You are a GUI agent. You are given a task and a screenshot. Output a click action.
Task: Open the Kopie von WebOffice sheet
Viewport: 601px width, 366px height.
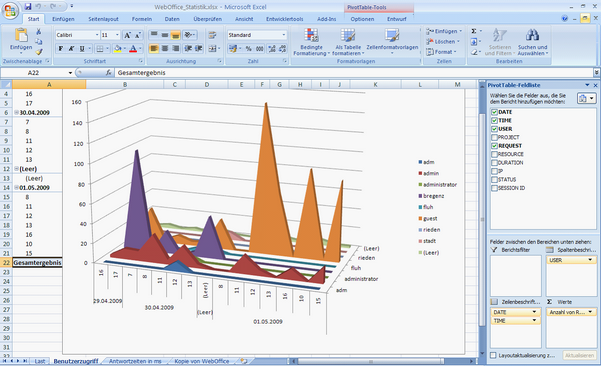[202, 361]
